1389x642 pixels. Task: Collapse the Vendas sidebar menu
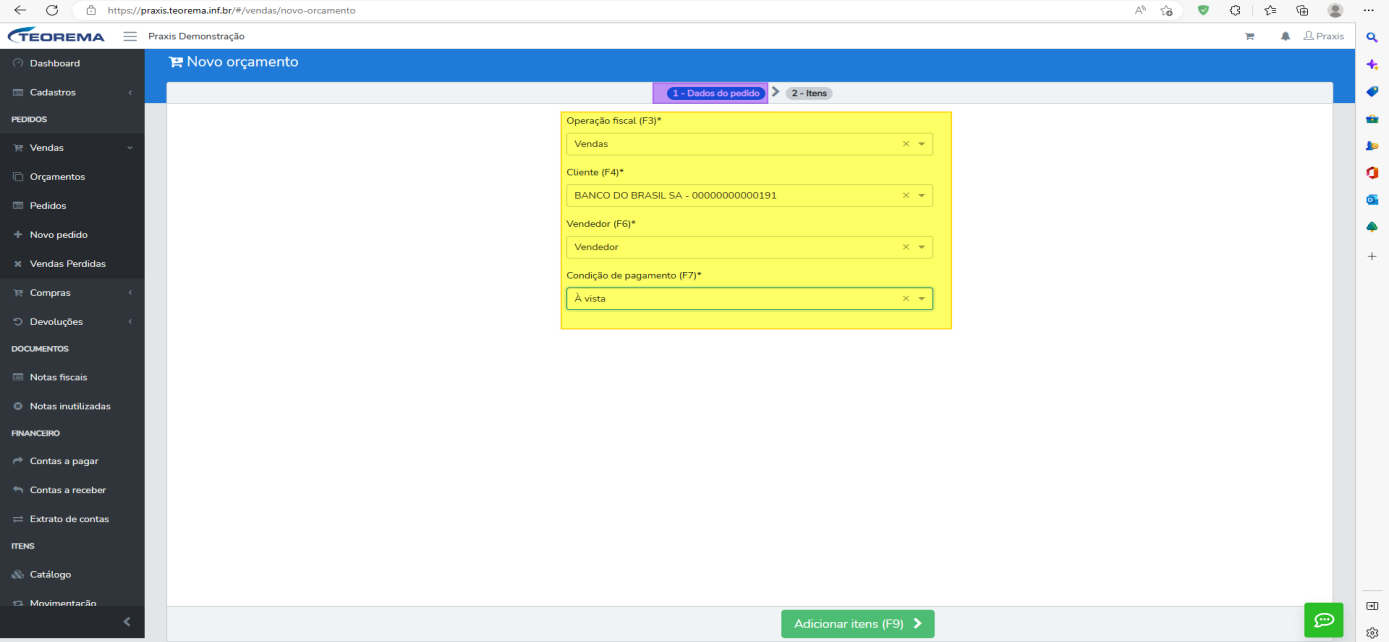72,147
